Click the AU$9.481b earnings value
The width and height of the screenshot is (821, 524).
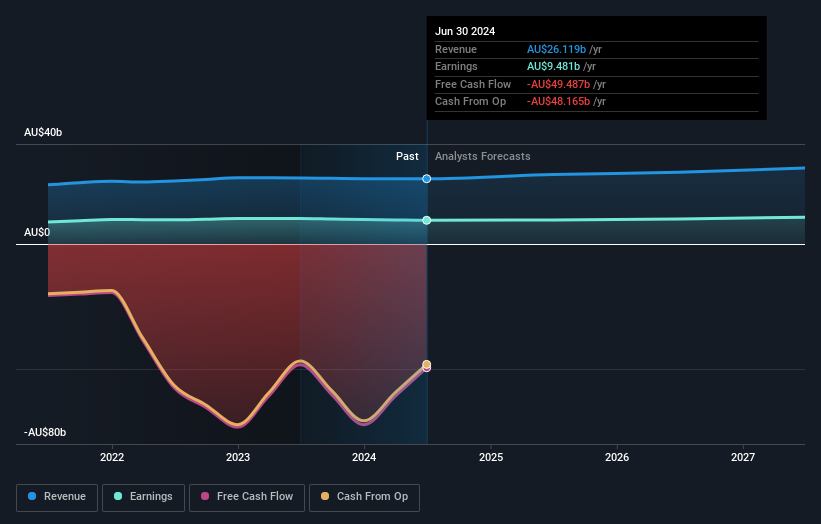(x=553, y=66)
